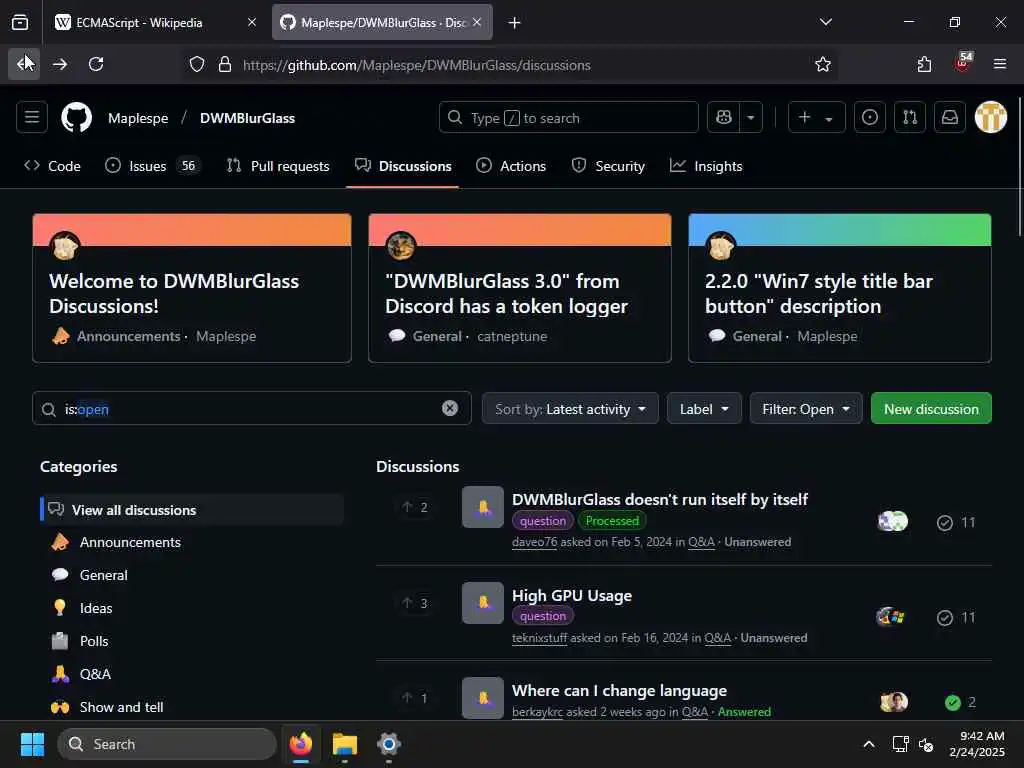Open Firefox extensions puzzle icon
This screenshot has width=1024, height=768.
point(924,64)
